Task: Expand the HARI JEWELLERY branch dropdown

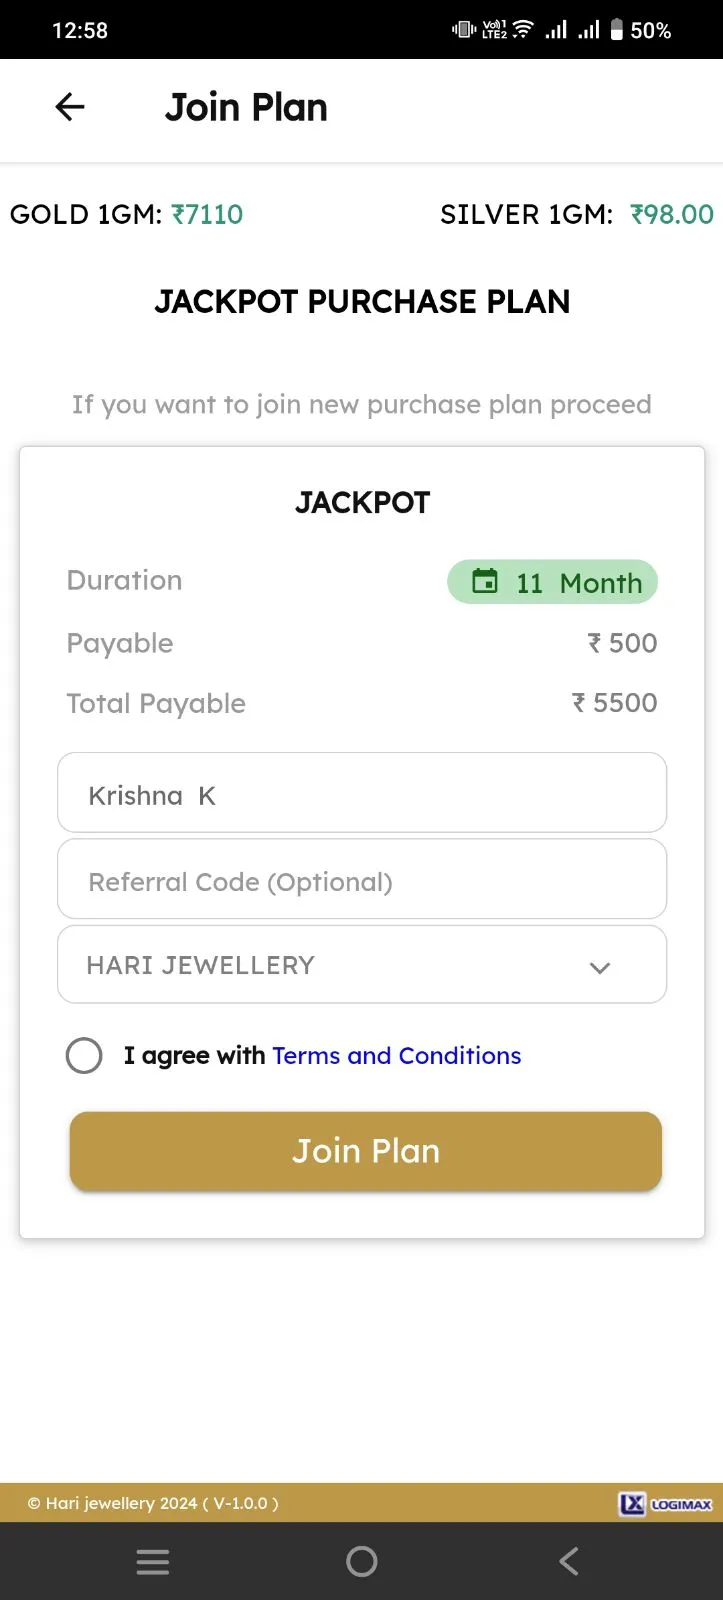Action: click(x=362, y=964)
